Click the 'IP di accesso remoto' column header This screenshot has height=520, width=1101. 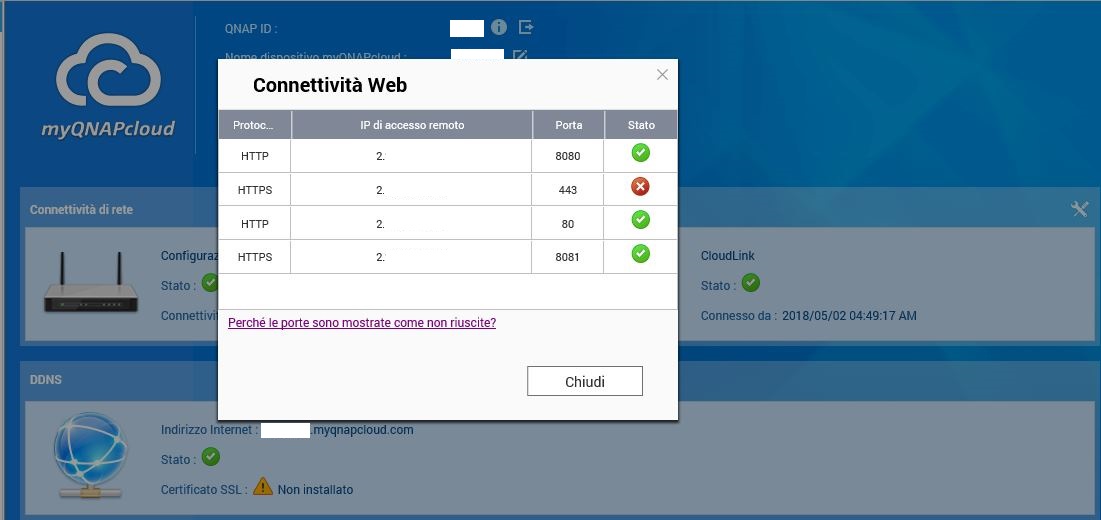(x=412, y=125)
